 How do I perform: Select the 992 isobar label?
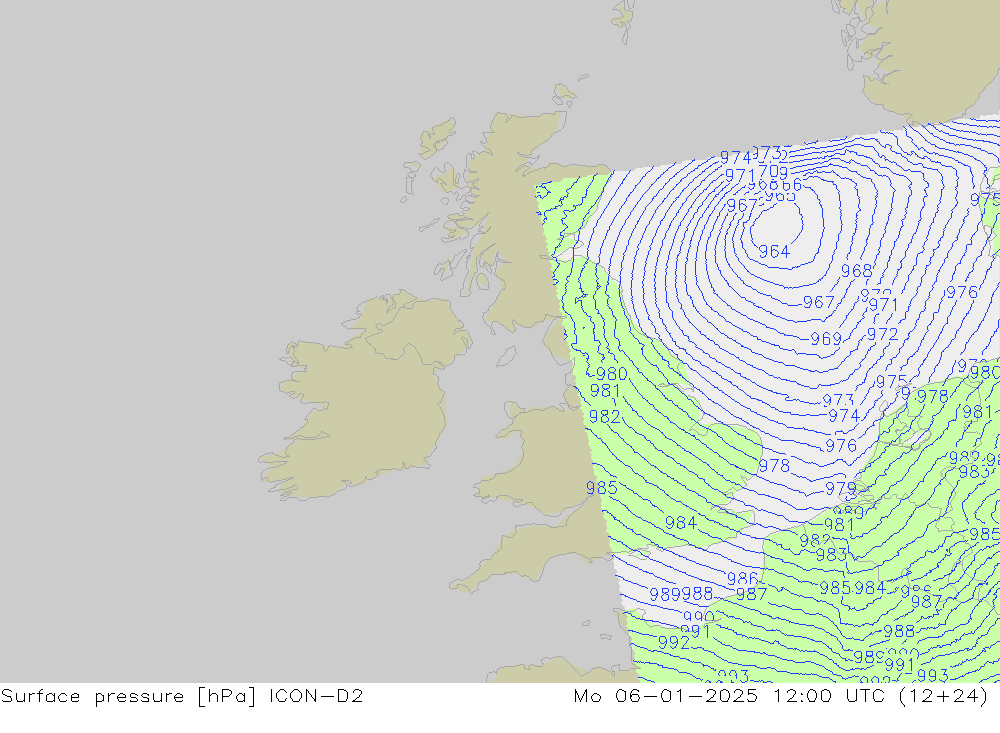673,642
